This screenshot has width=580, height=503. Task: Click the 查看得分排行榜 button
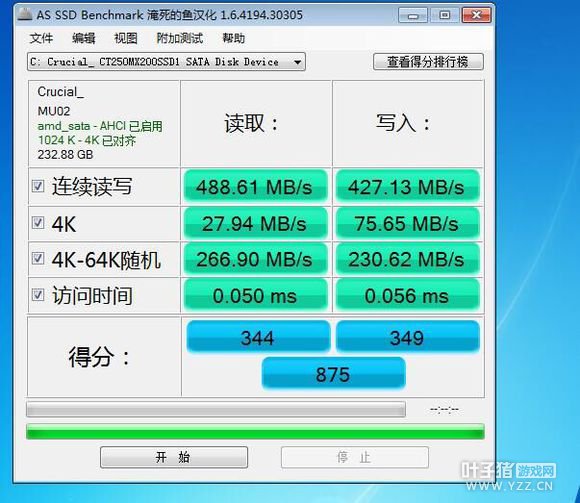click(x=428, y=61)
